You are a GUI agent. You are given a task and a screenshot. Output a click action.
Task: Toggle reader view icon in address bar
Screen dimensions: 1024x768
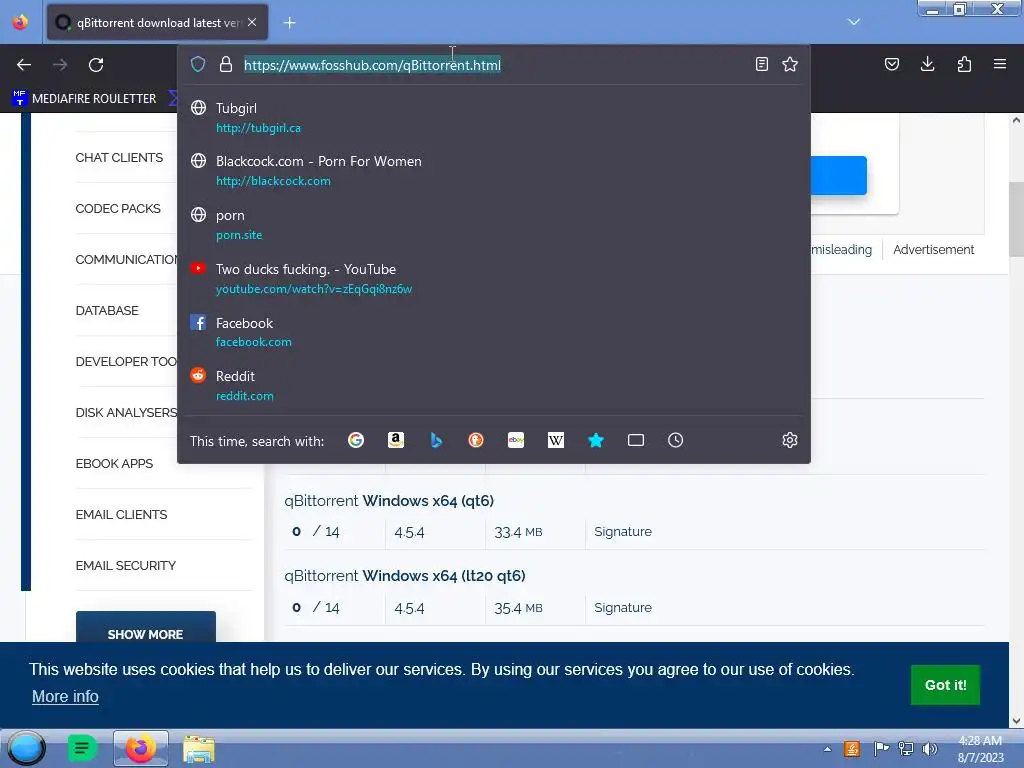761,64
